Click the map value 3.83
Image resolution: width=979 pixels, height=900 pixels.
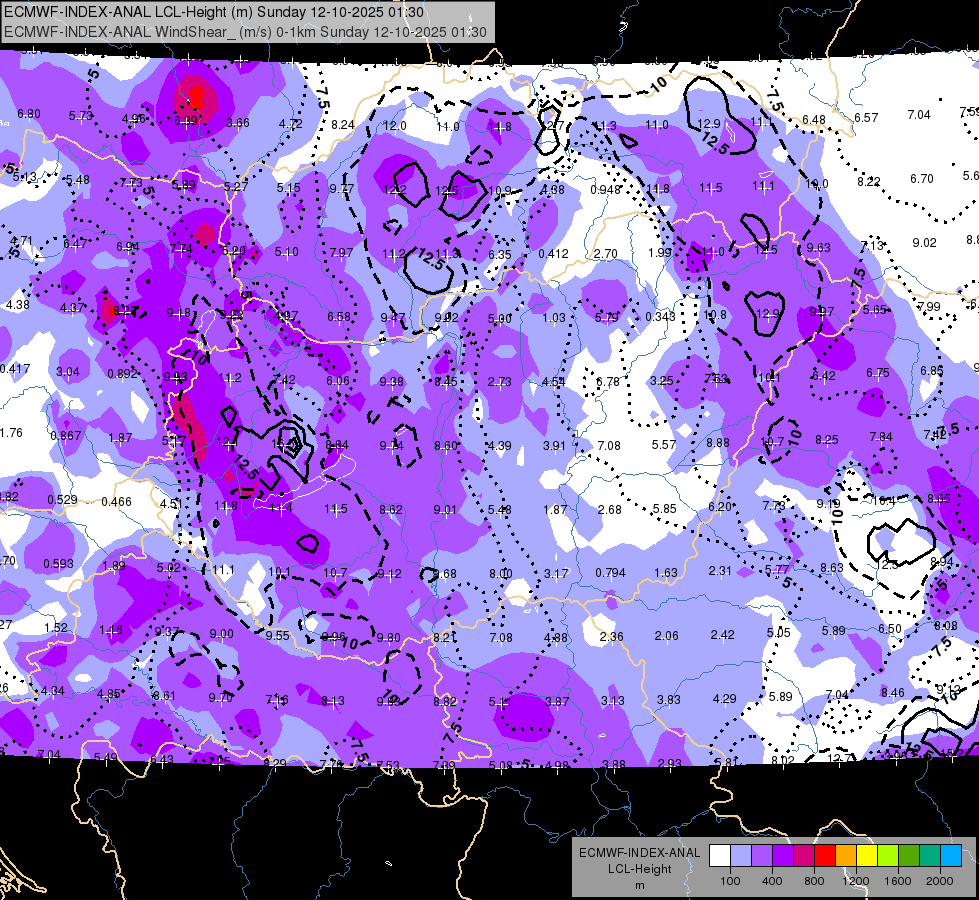coord(668,700)
